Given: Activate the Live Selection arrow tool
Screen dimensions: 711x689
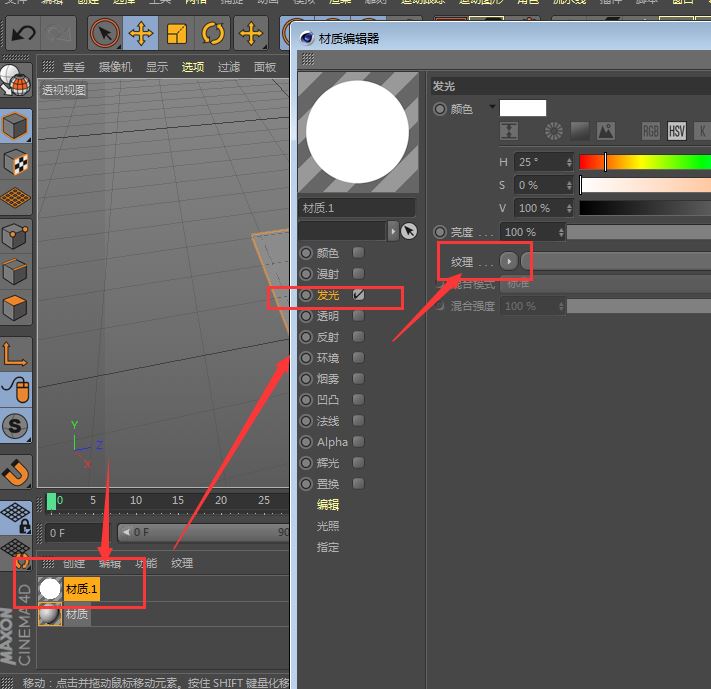Looking at the screenshot, I should [103, 34].
